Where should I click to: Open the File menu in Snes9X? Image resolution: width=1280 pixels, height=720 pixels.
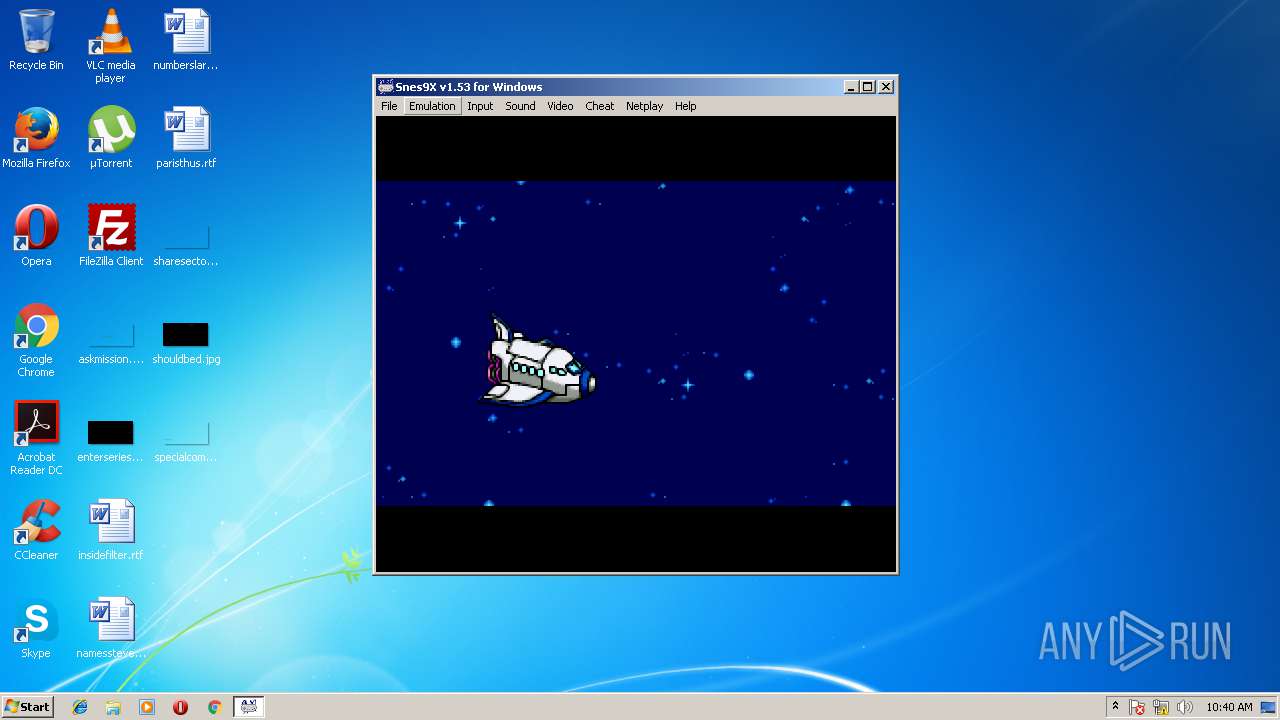[389, 106]
